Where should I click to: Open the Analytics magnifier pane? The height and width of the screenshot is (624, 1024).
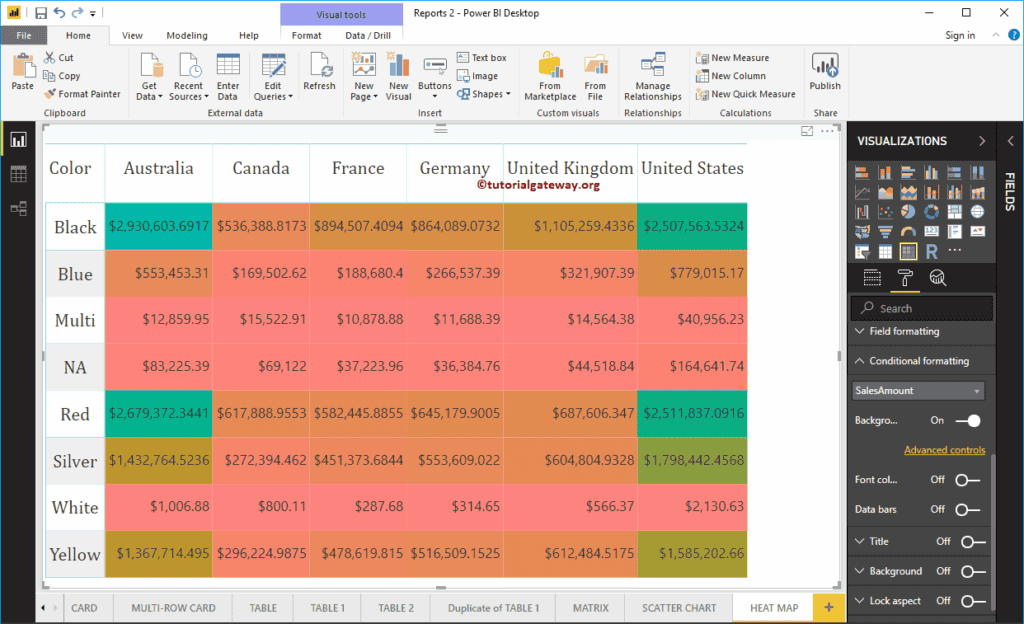click(937, 278)
